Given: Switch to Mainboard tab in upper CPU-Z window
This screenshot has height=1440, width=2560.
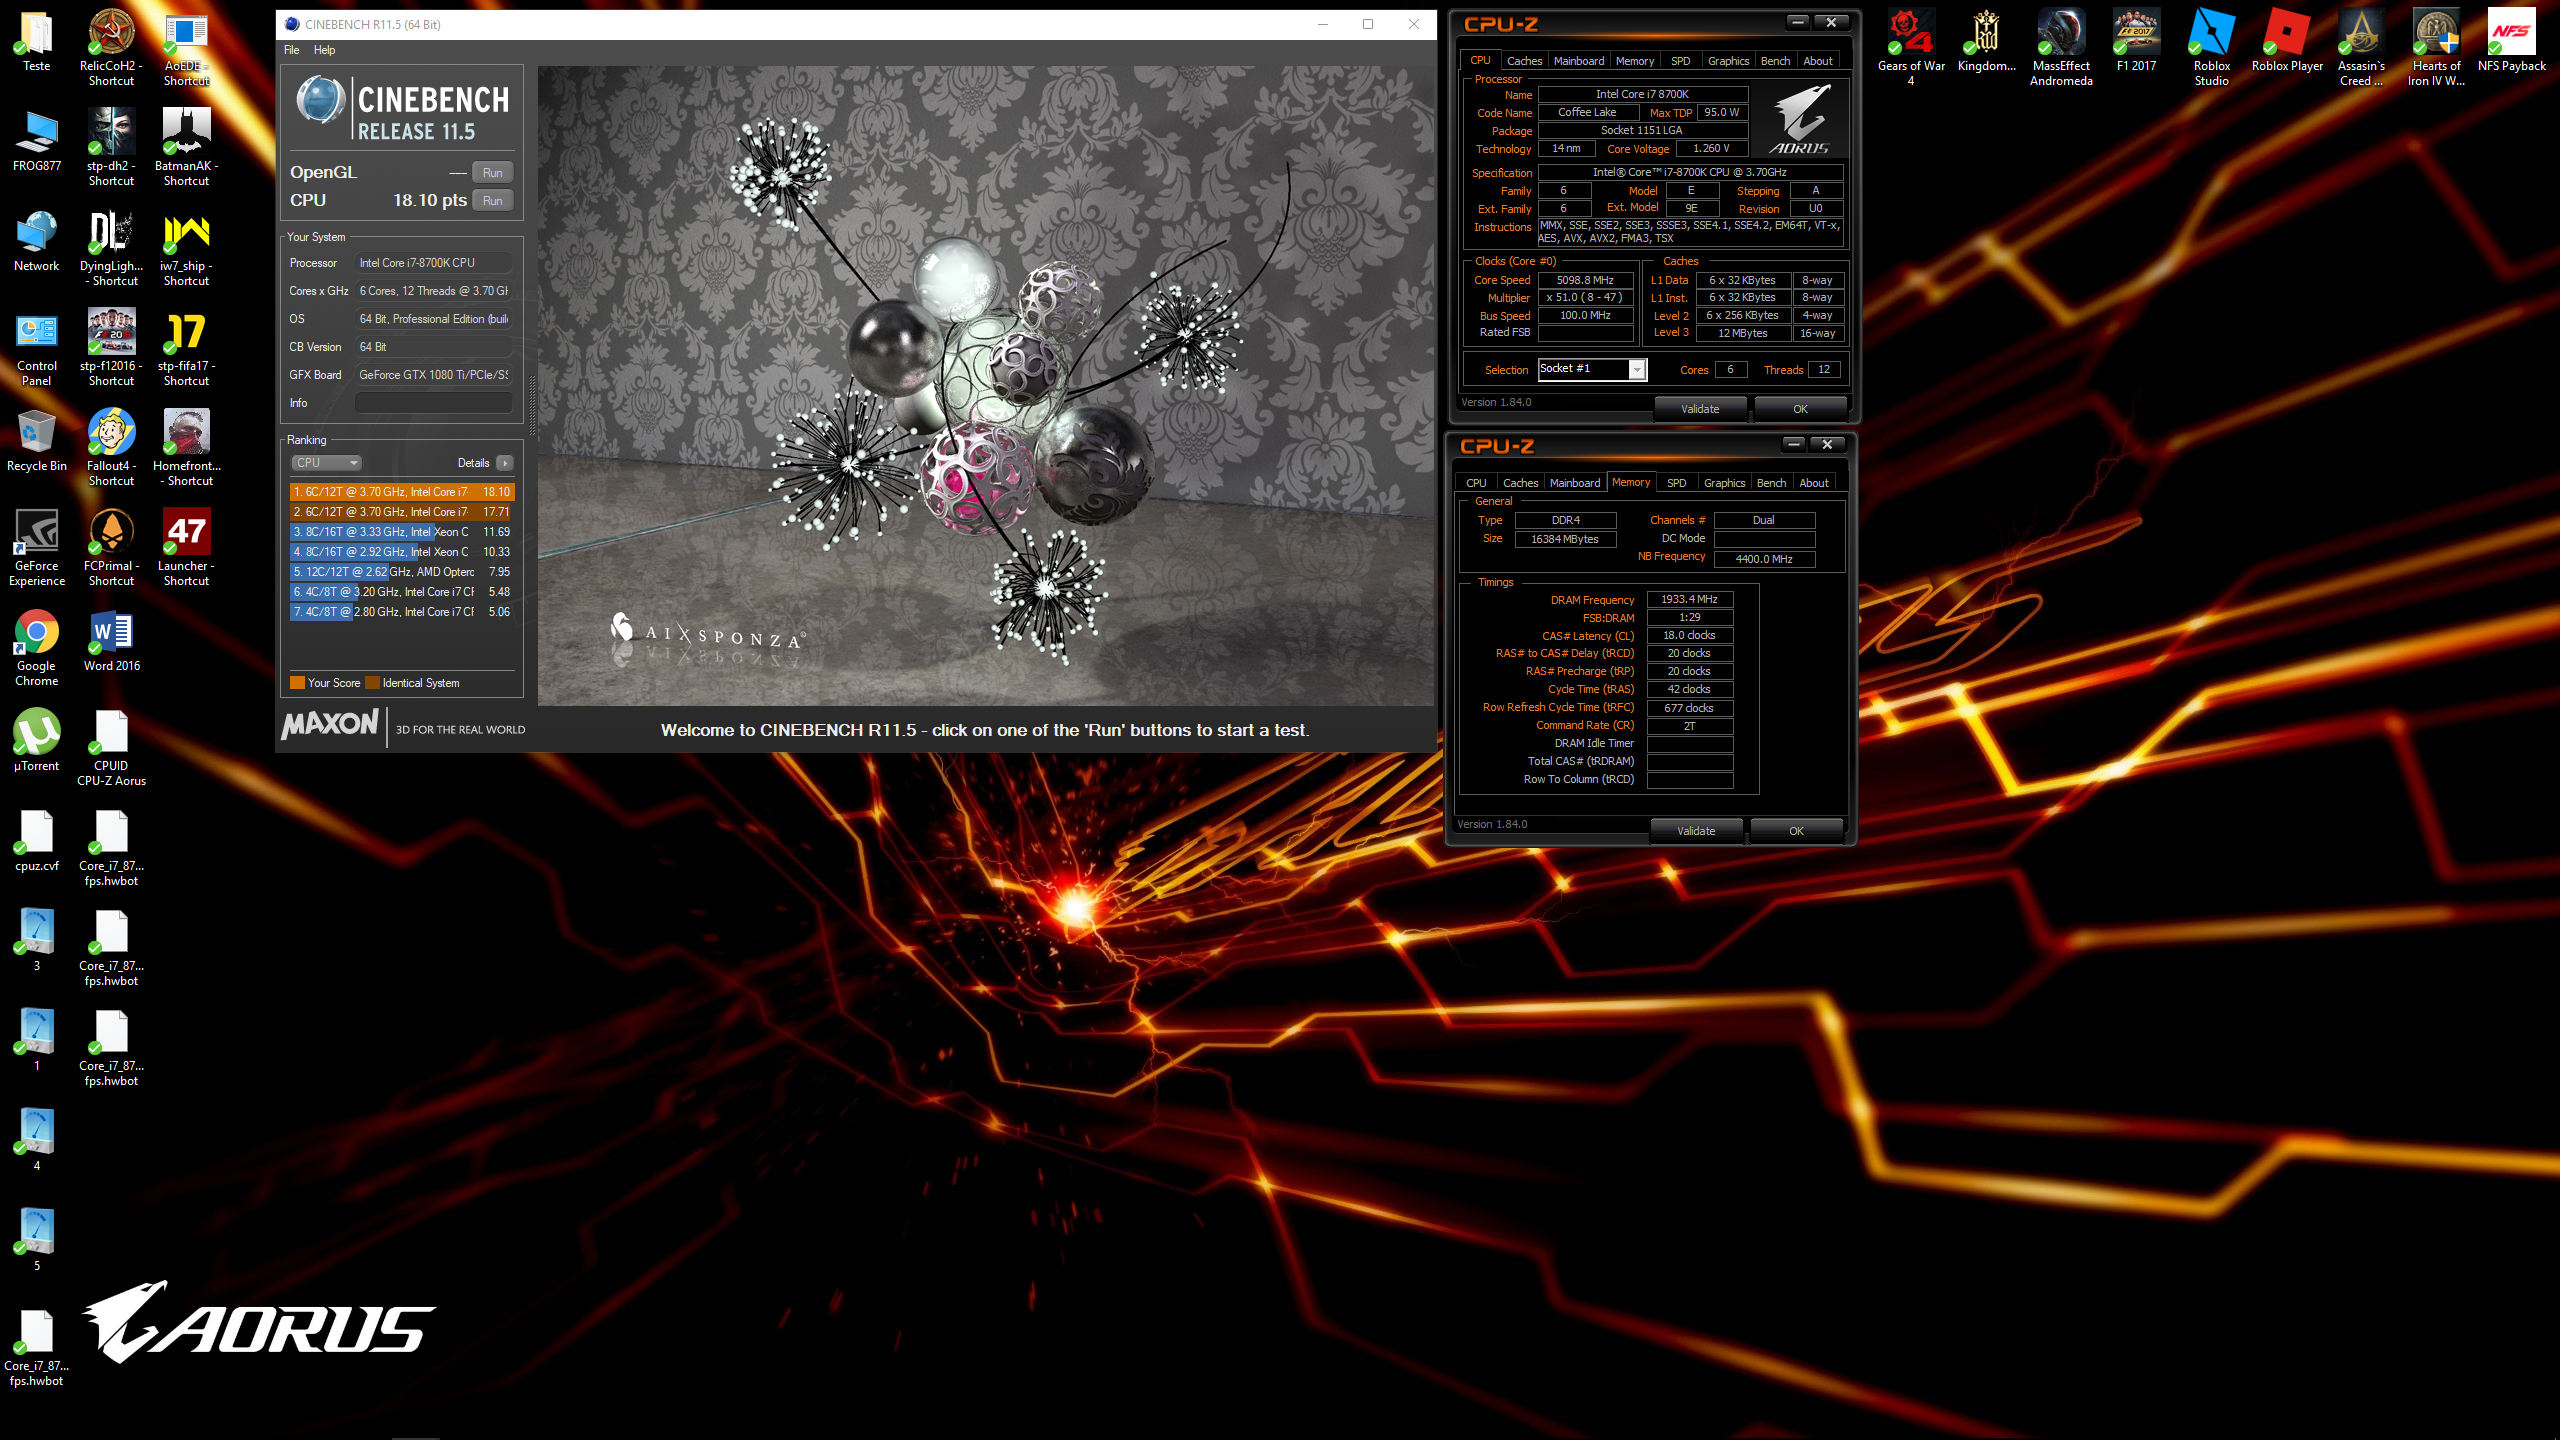Looking at the screenshot, I should pyautogui.click(x=1579, y=61).
